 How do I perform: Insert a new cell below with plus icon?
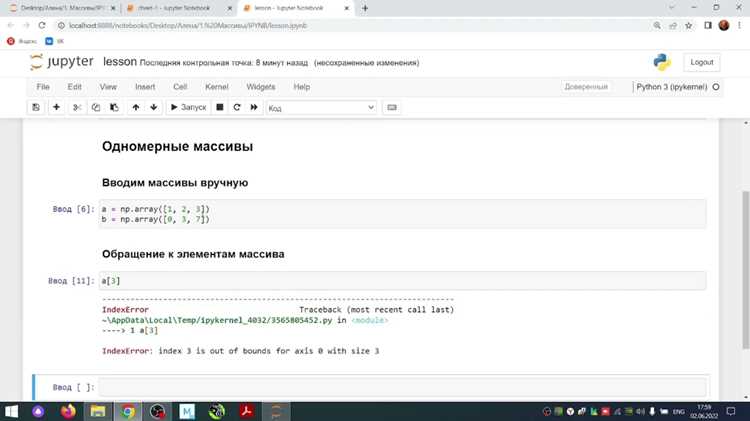(56, 108)
